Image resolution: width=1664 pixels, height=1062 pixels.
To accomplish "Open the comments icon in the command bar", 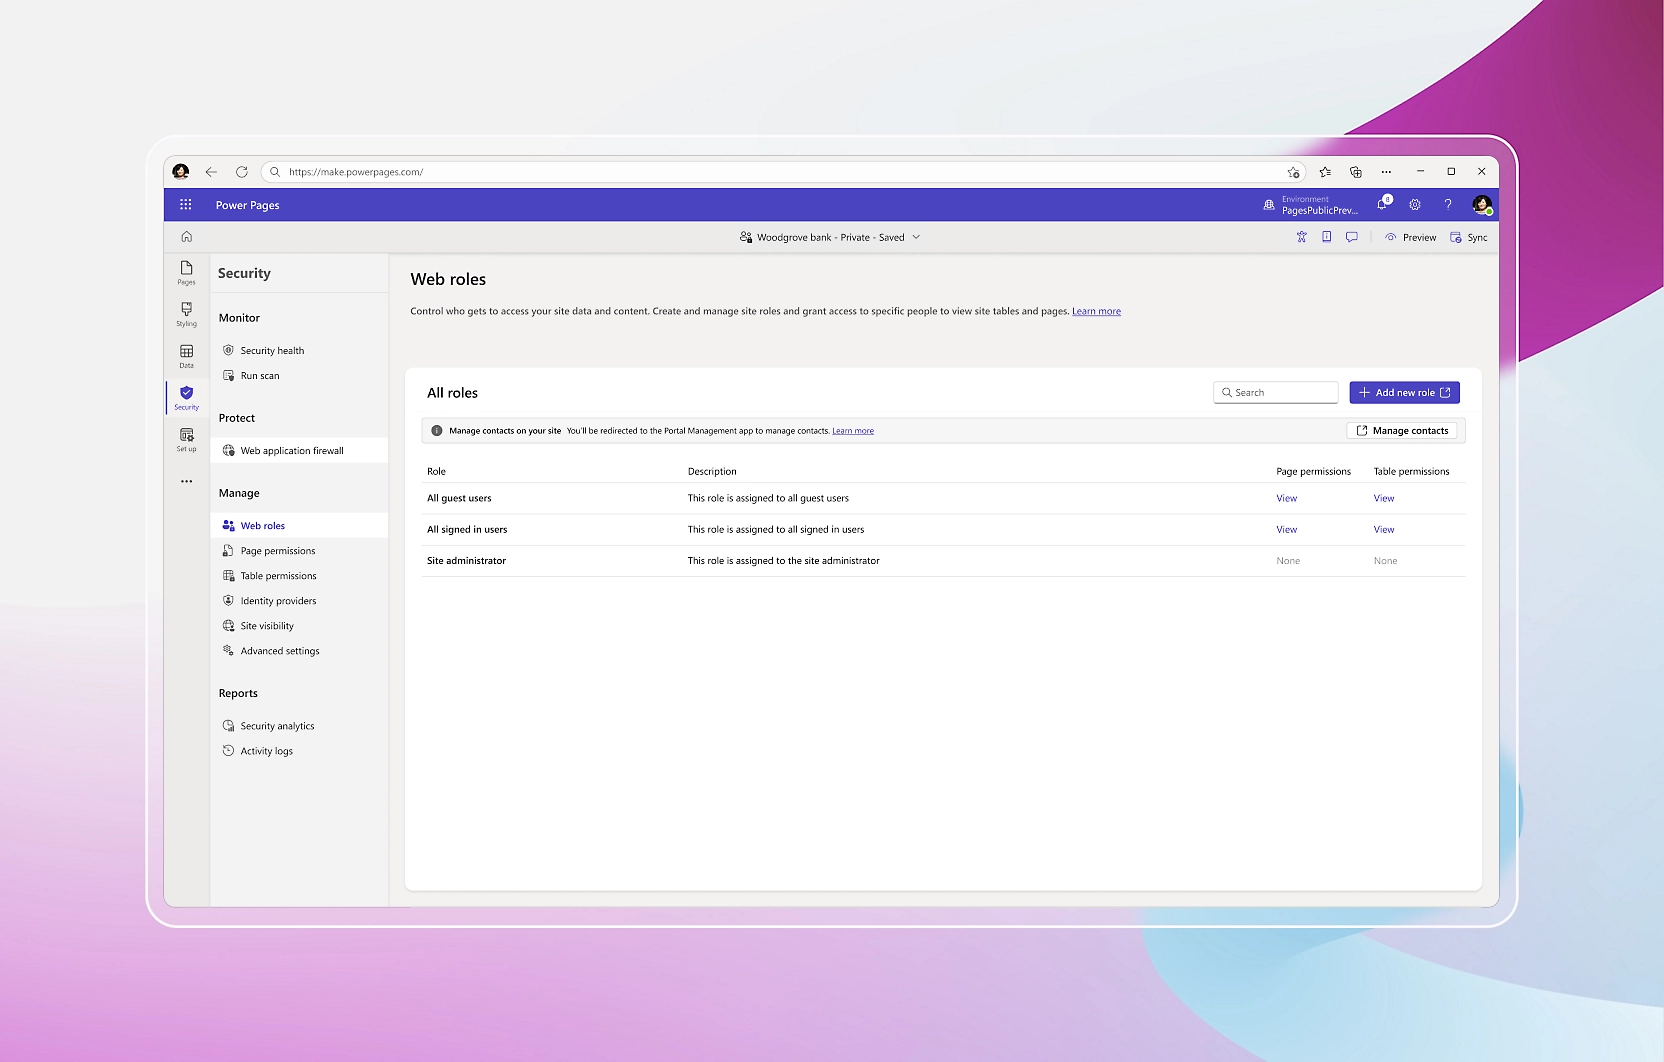I will (1352, 237).
